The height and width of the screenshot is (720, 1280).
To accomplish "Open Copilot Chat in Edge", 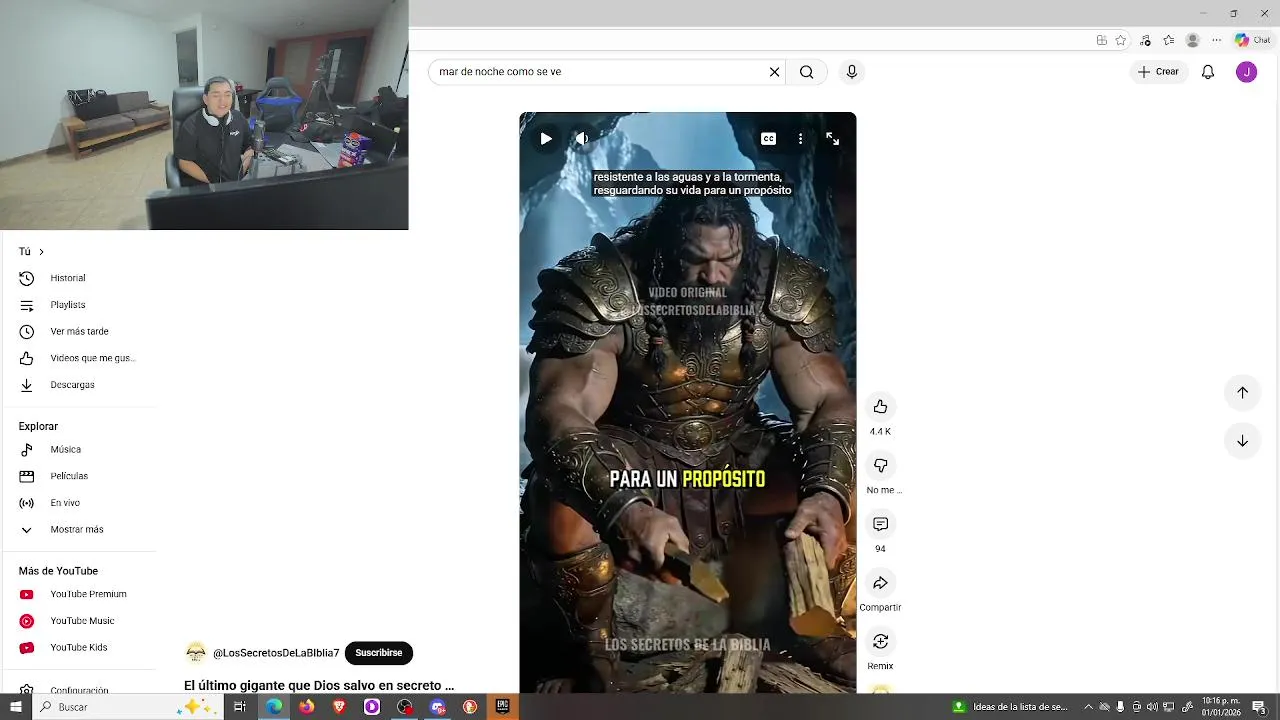I will pos(1253,41).
